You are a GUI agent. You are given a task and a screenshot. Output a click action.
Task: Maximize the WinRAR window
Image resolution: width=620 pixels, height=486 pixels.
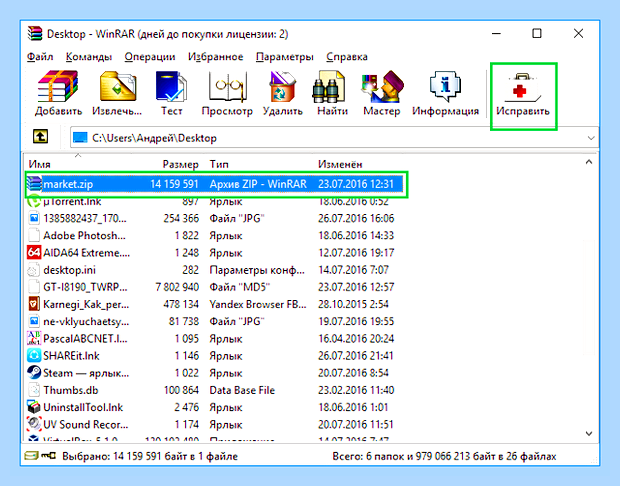537,34
